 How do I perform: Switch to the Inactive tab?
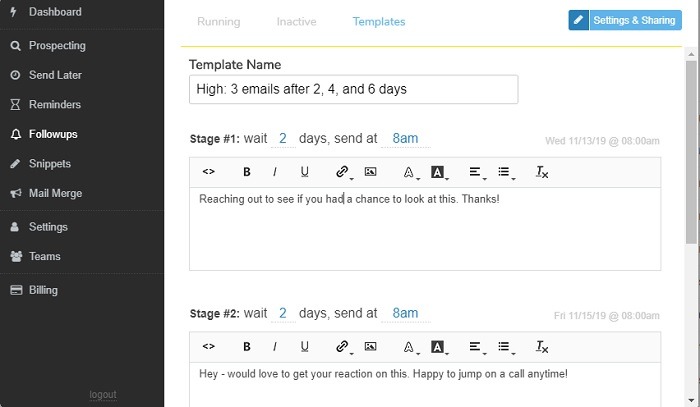(297, 21)
